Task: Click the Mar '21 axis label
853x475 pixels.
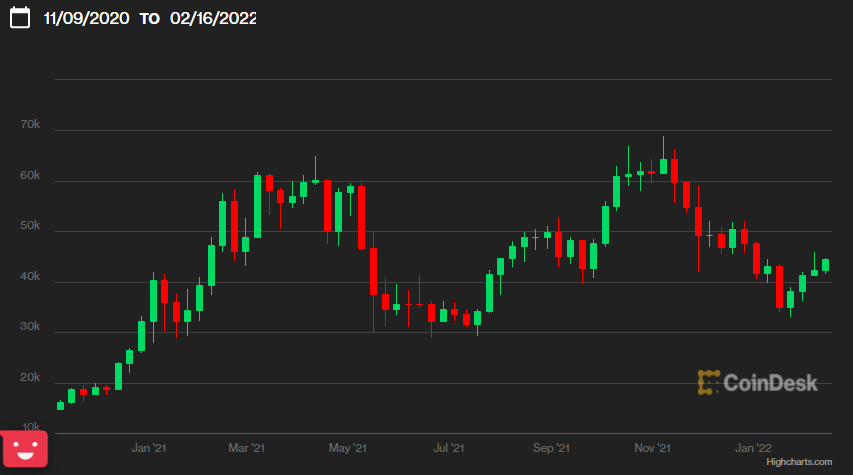Action: [246, 448]
